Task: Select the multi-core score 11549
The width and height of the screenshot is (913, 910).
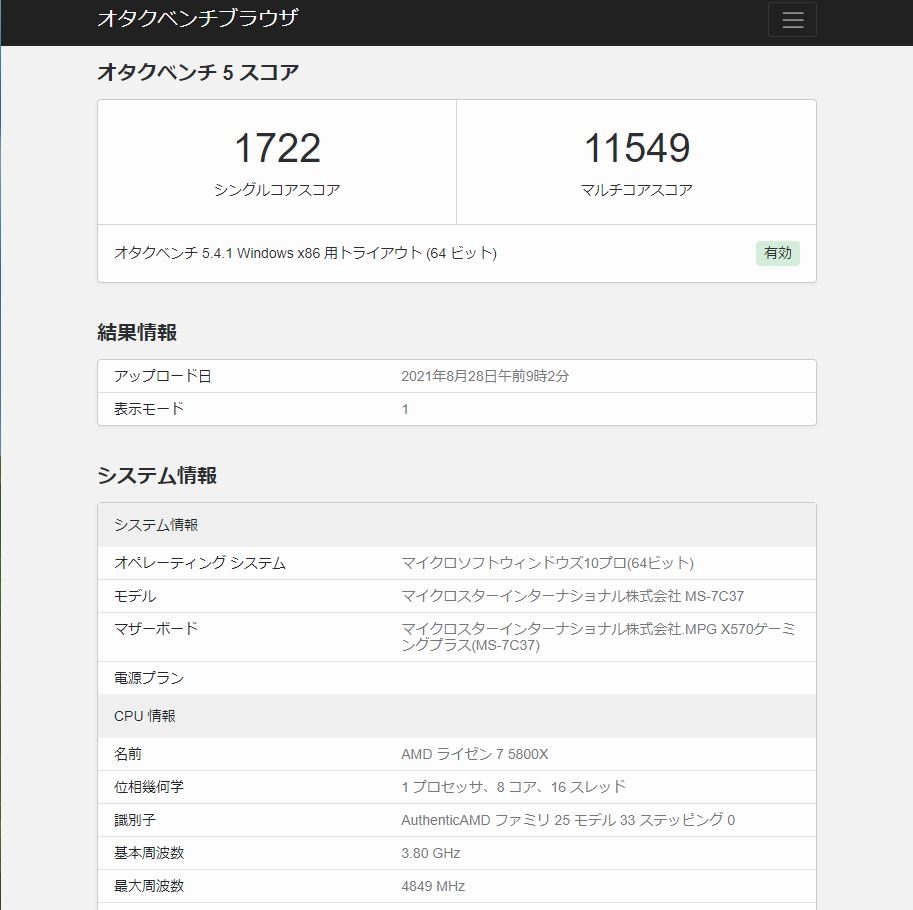Action: 636,147
